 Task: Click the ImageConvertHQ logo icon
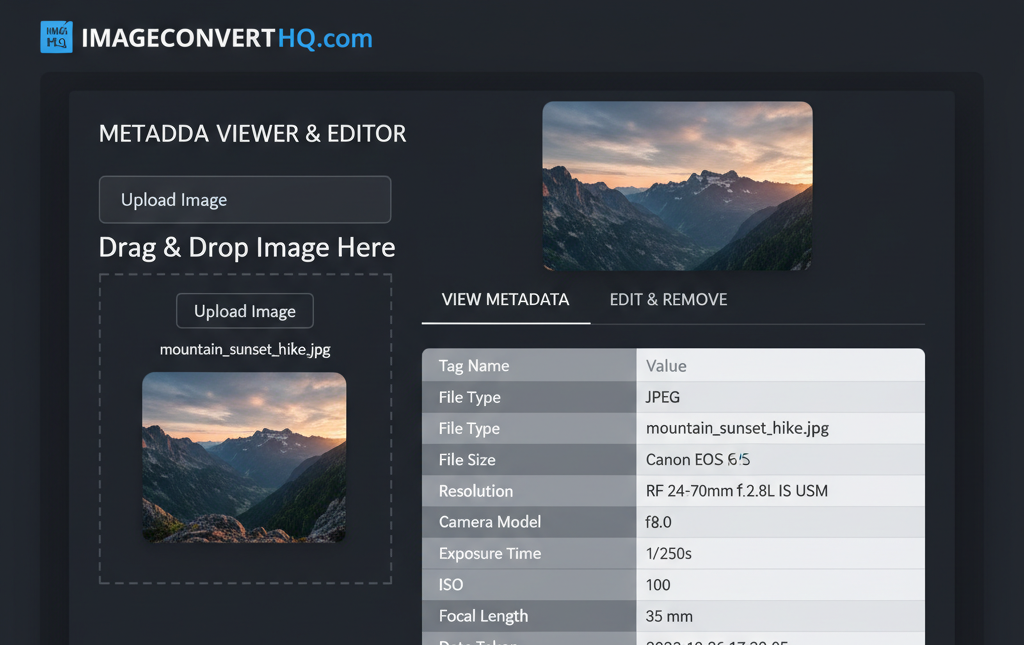pos(57,36)
